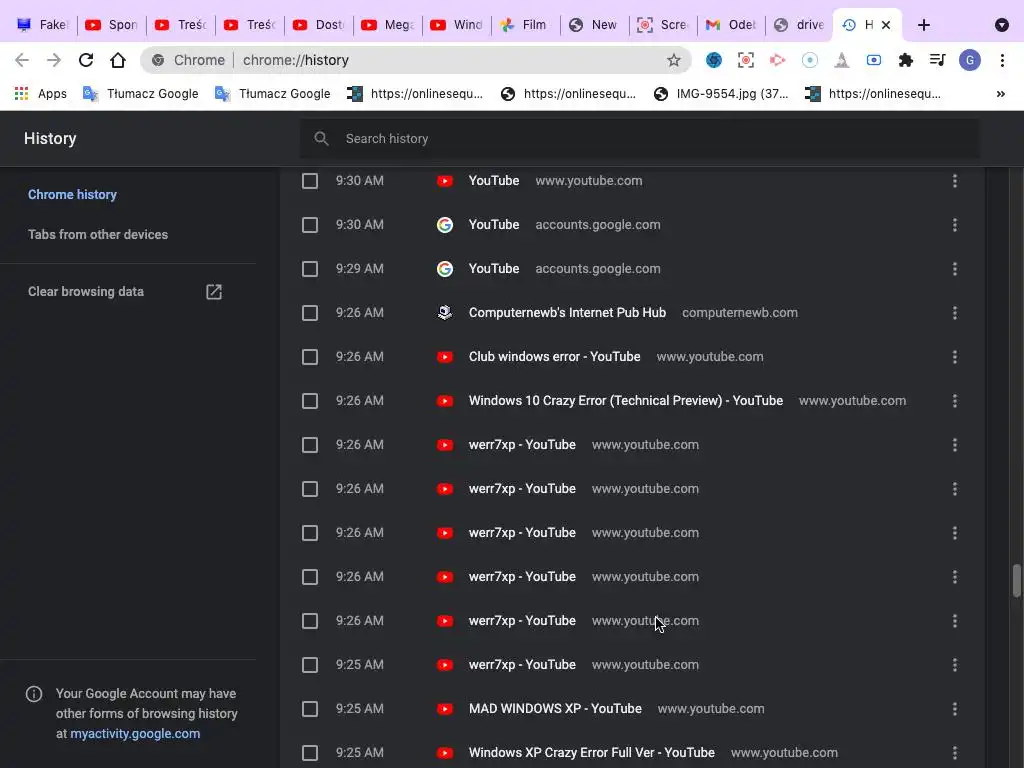Open the profile avatar G

[969, 60]
